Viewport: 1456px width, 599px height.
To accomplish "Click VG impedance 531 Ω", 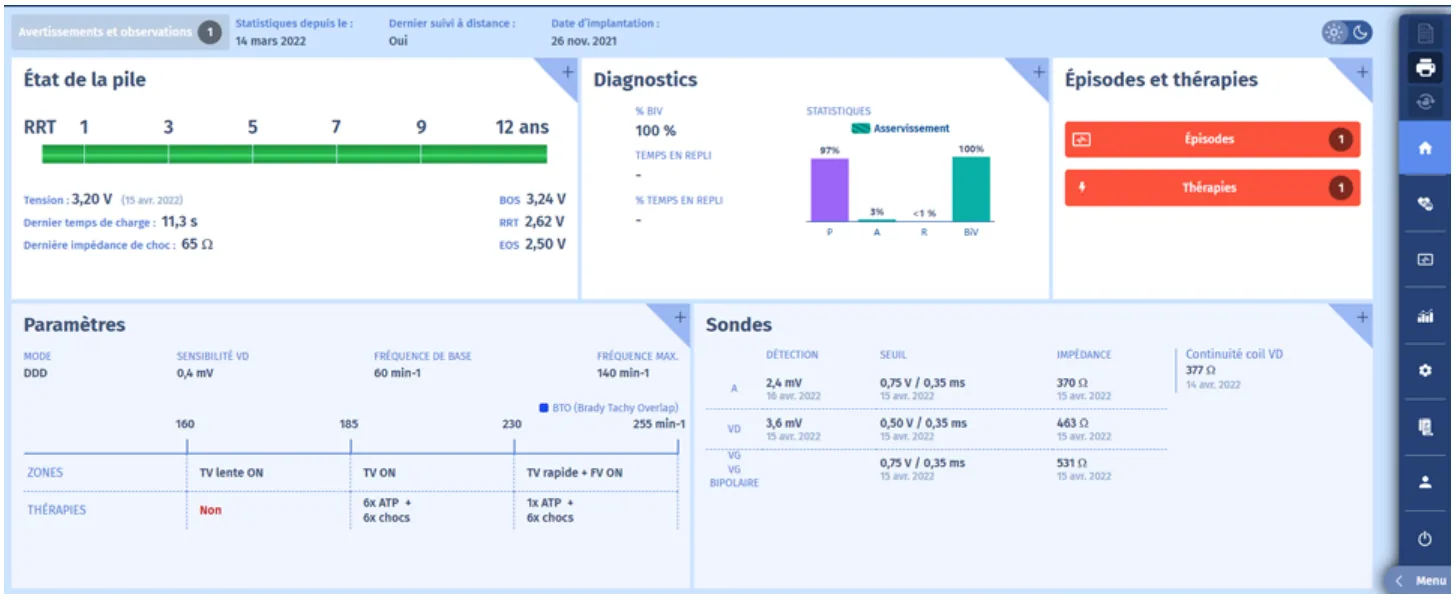I will pos(1072,463).
